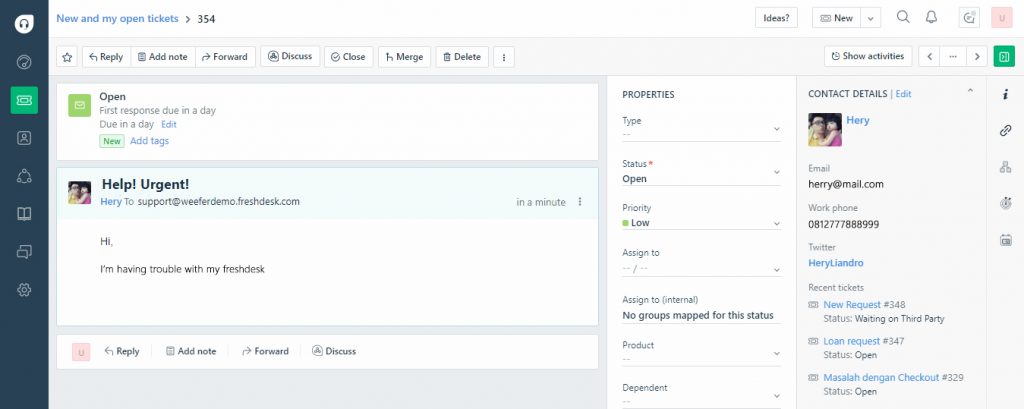This screenshot has height=409, width=1024.
Task: Click the New ticket button
Action: click(837, 18)
